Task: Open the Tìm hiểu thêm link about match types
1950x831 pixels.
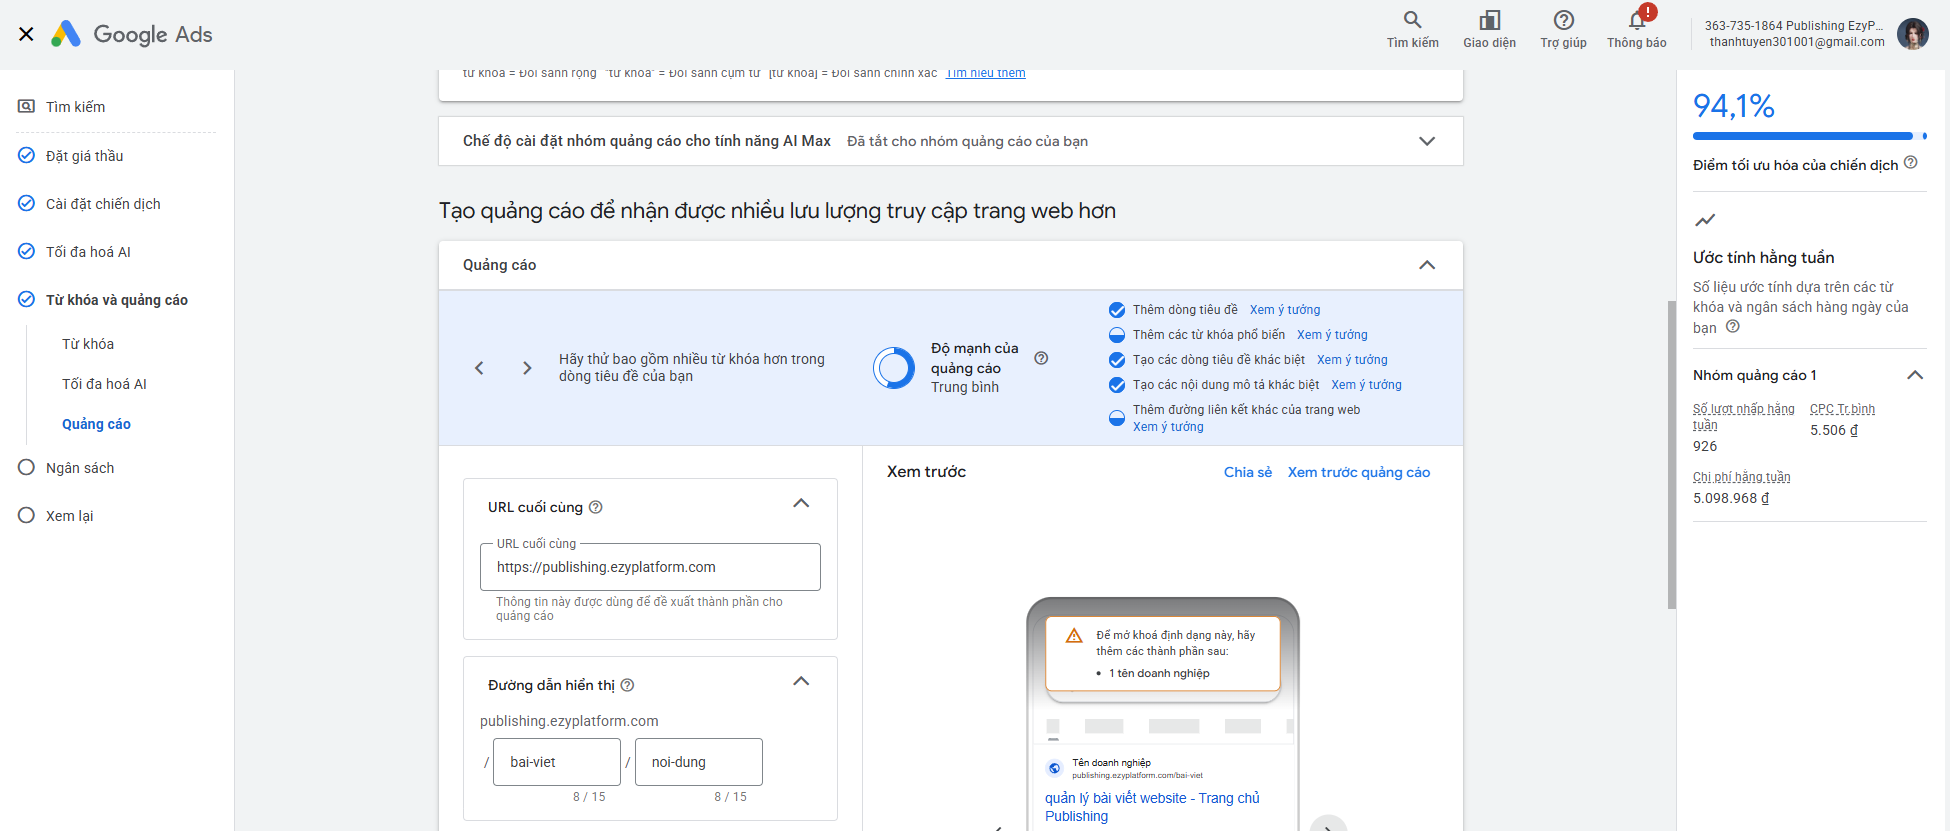Action: [986, 74]
